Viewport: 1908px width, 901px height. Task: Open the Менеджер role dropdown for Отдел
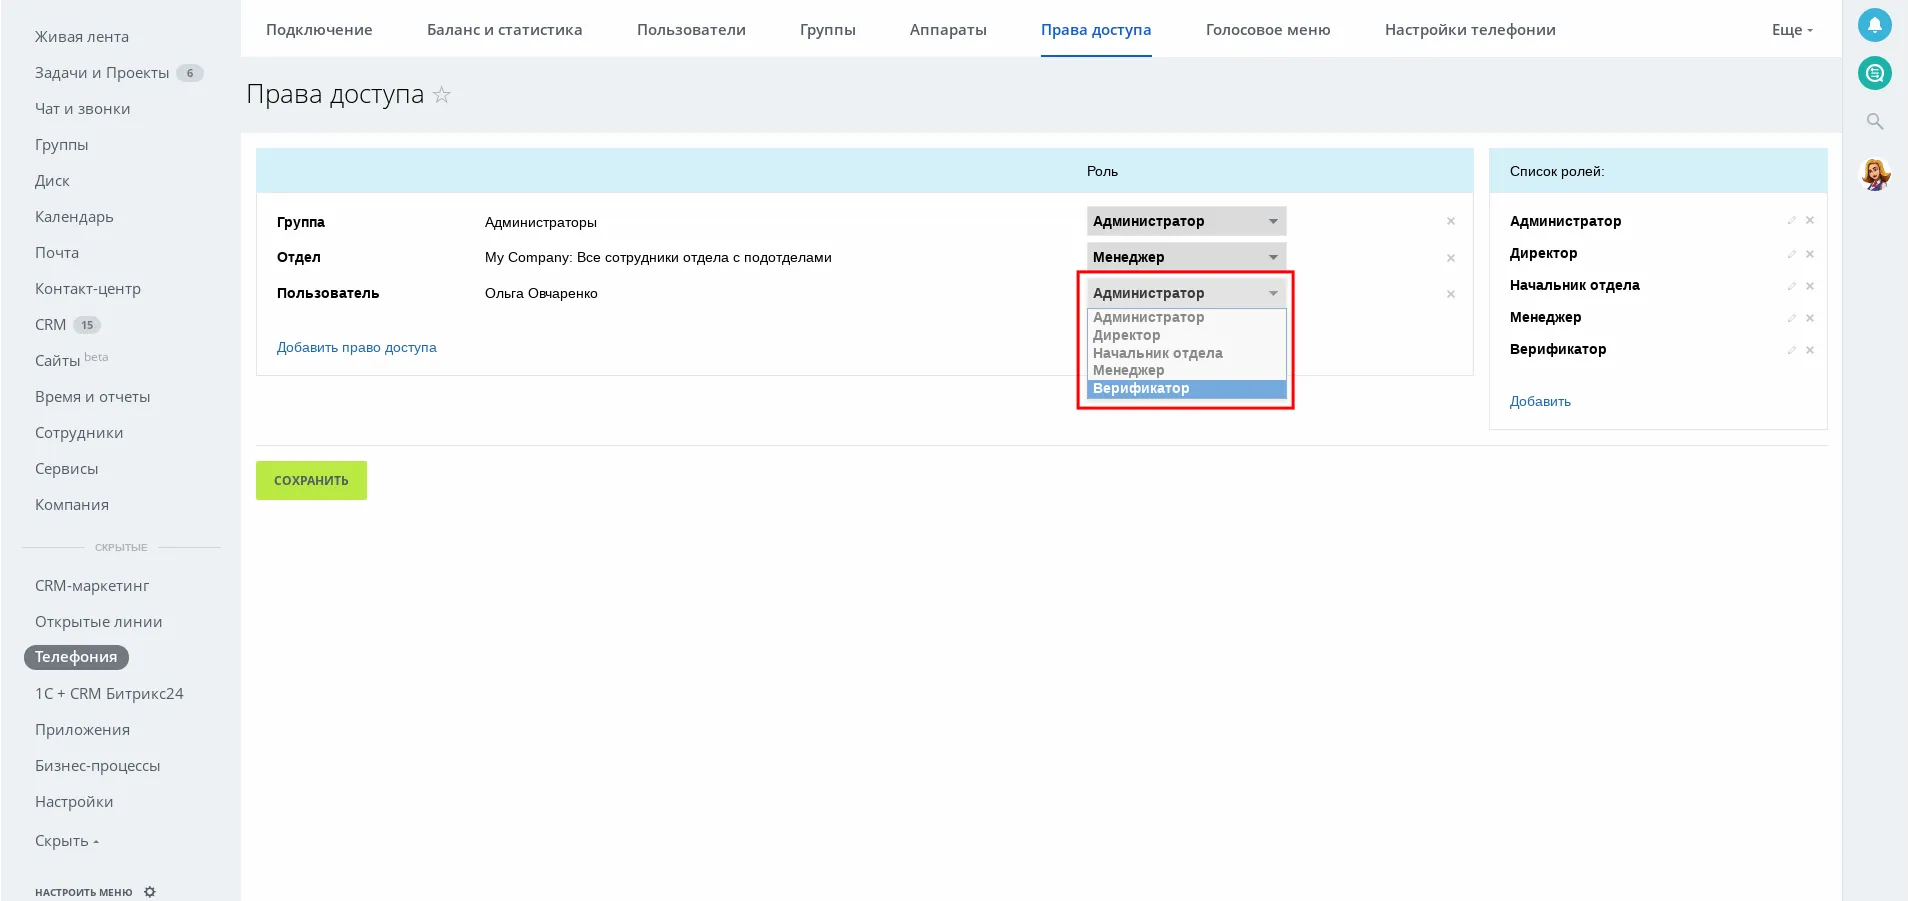(x=1186, y=257)
